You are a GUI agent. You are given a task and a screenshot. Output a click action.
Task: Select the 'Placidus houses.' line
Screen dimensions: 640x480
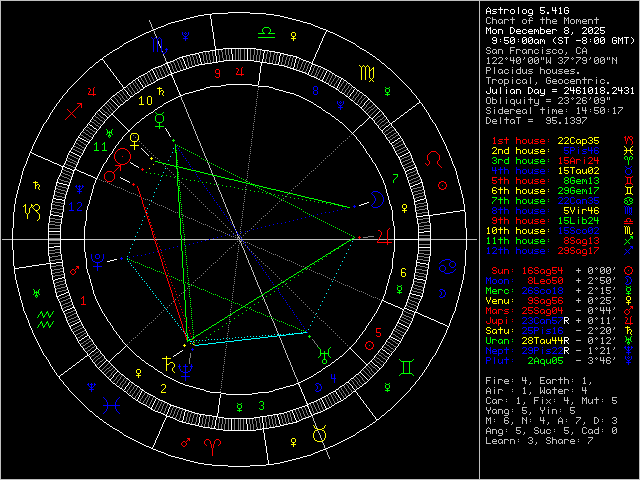[x=533, y=71]
